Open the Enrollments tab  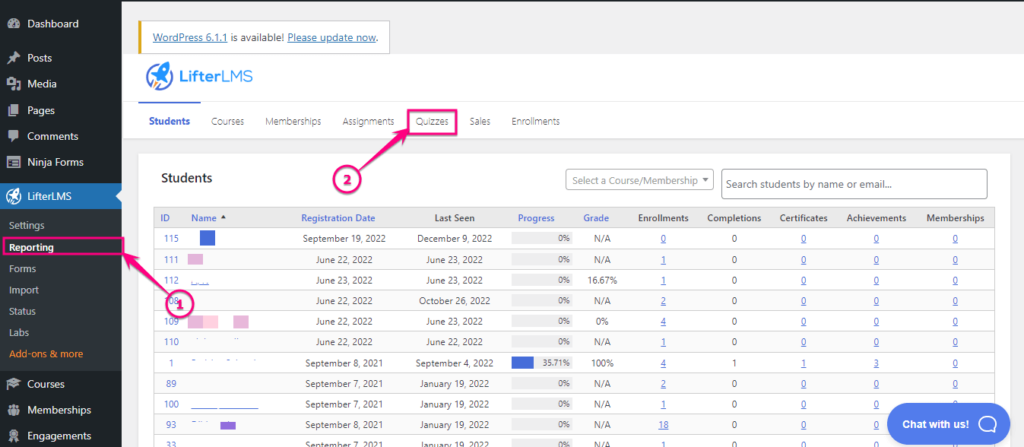[x=536, y=122]
